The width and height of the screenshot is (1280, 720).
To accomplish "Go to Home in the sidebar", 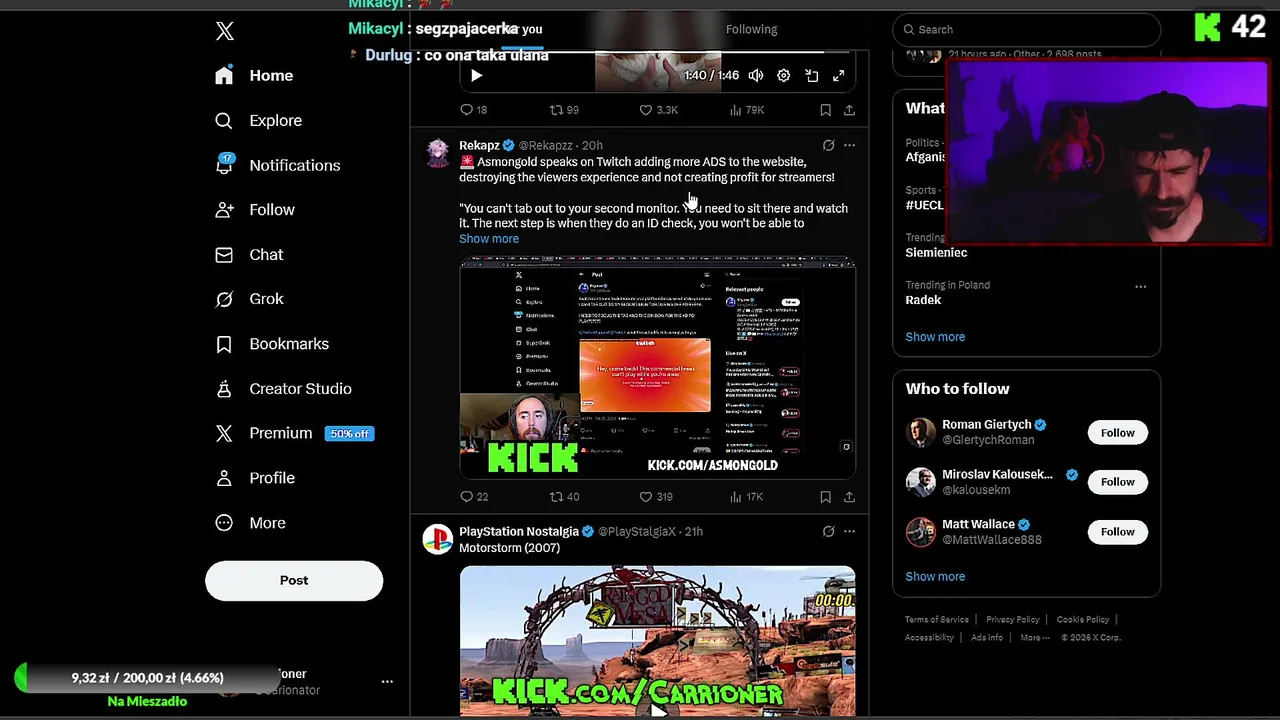I will (255, 76).
